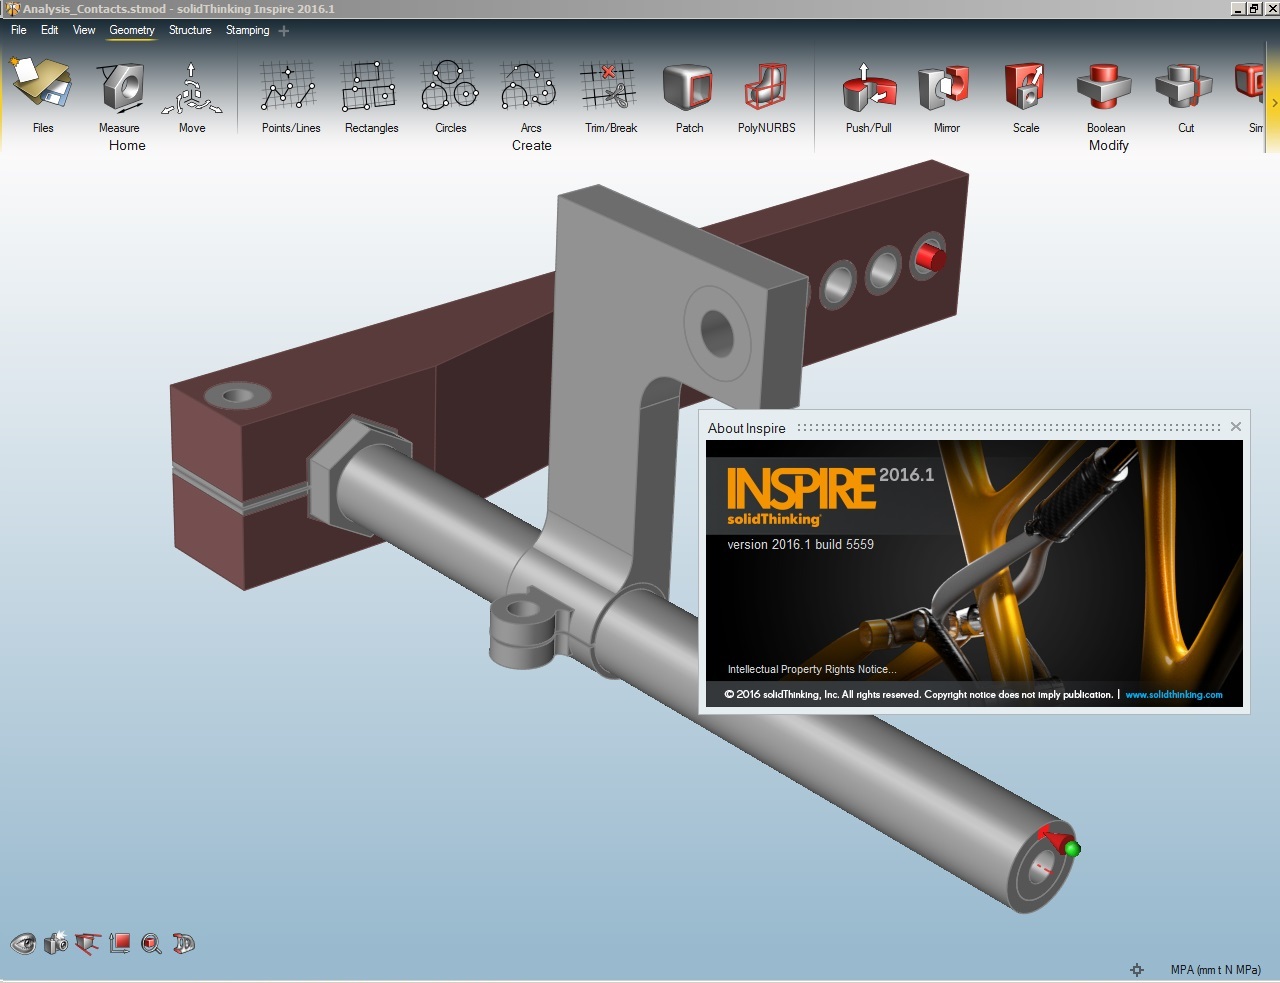This screenshot has height=983, width=1280.
Task: Restore the application window size
Action: 1254,8
